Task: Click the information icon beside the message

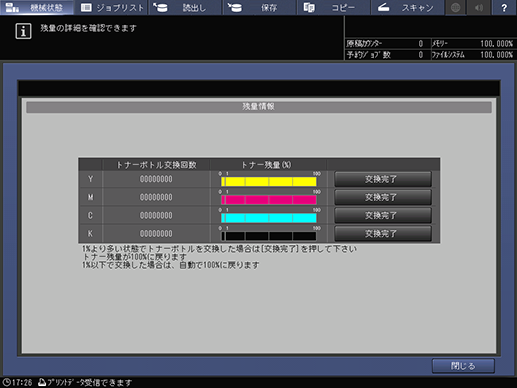Action: click(23, 31)
